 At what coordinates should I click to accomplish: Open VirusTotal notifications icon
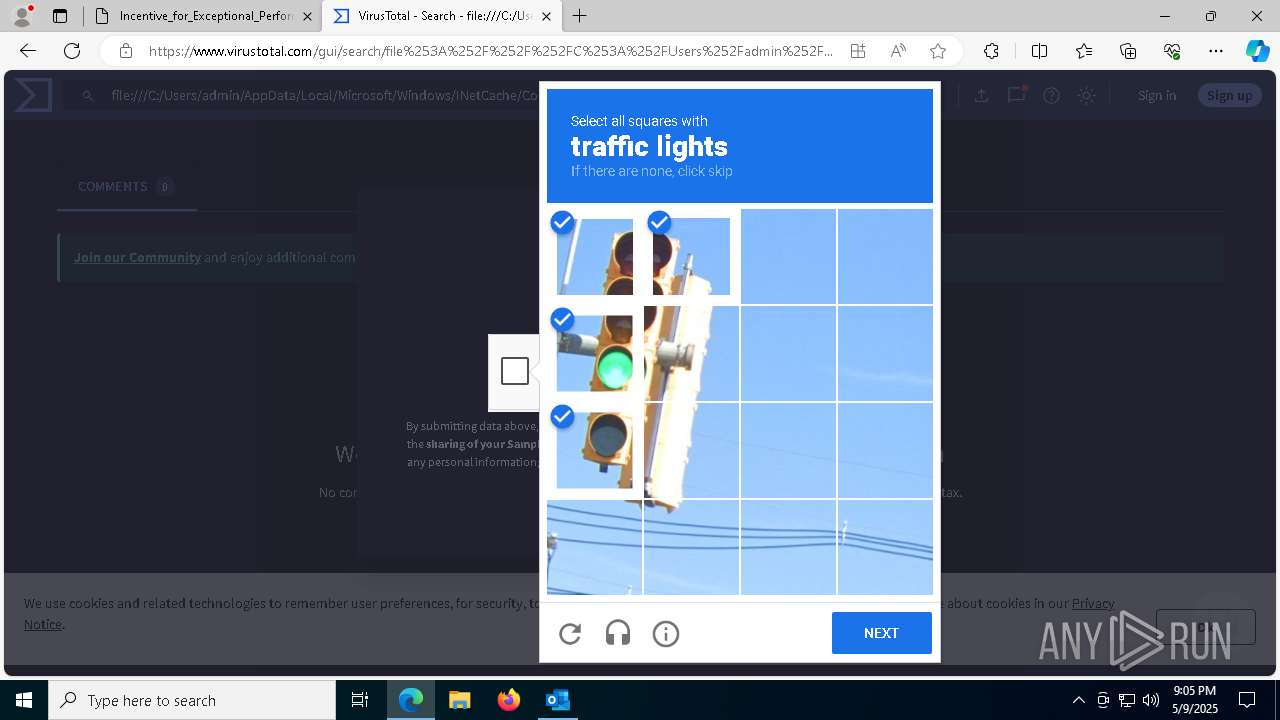pyautogui.click(x=1017, y=95)
